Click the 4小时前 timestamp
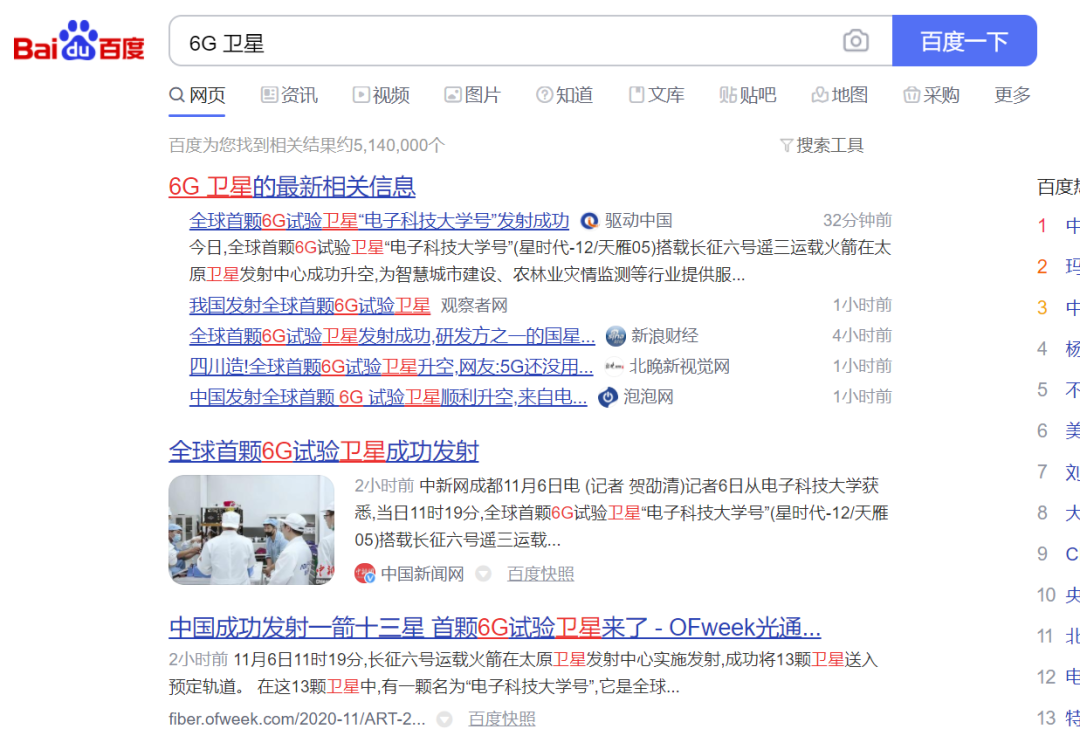The image size is (1080, 729). click(862, 336)
